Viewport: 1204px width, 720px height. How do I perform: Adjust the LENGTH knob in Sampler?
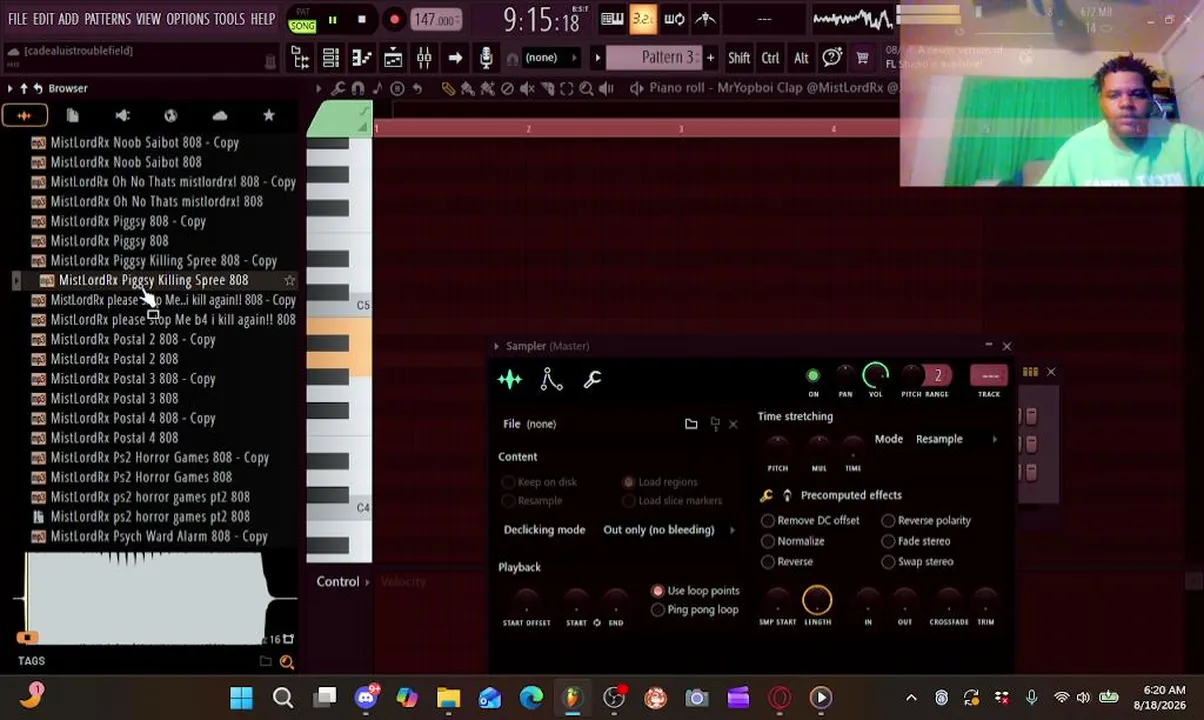pos(817,600)
